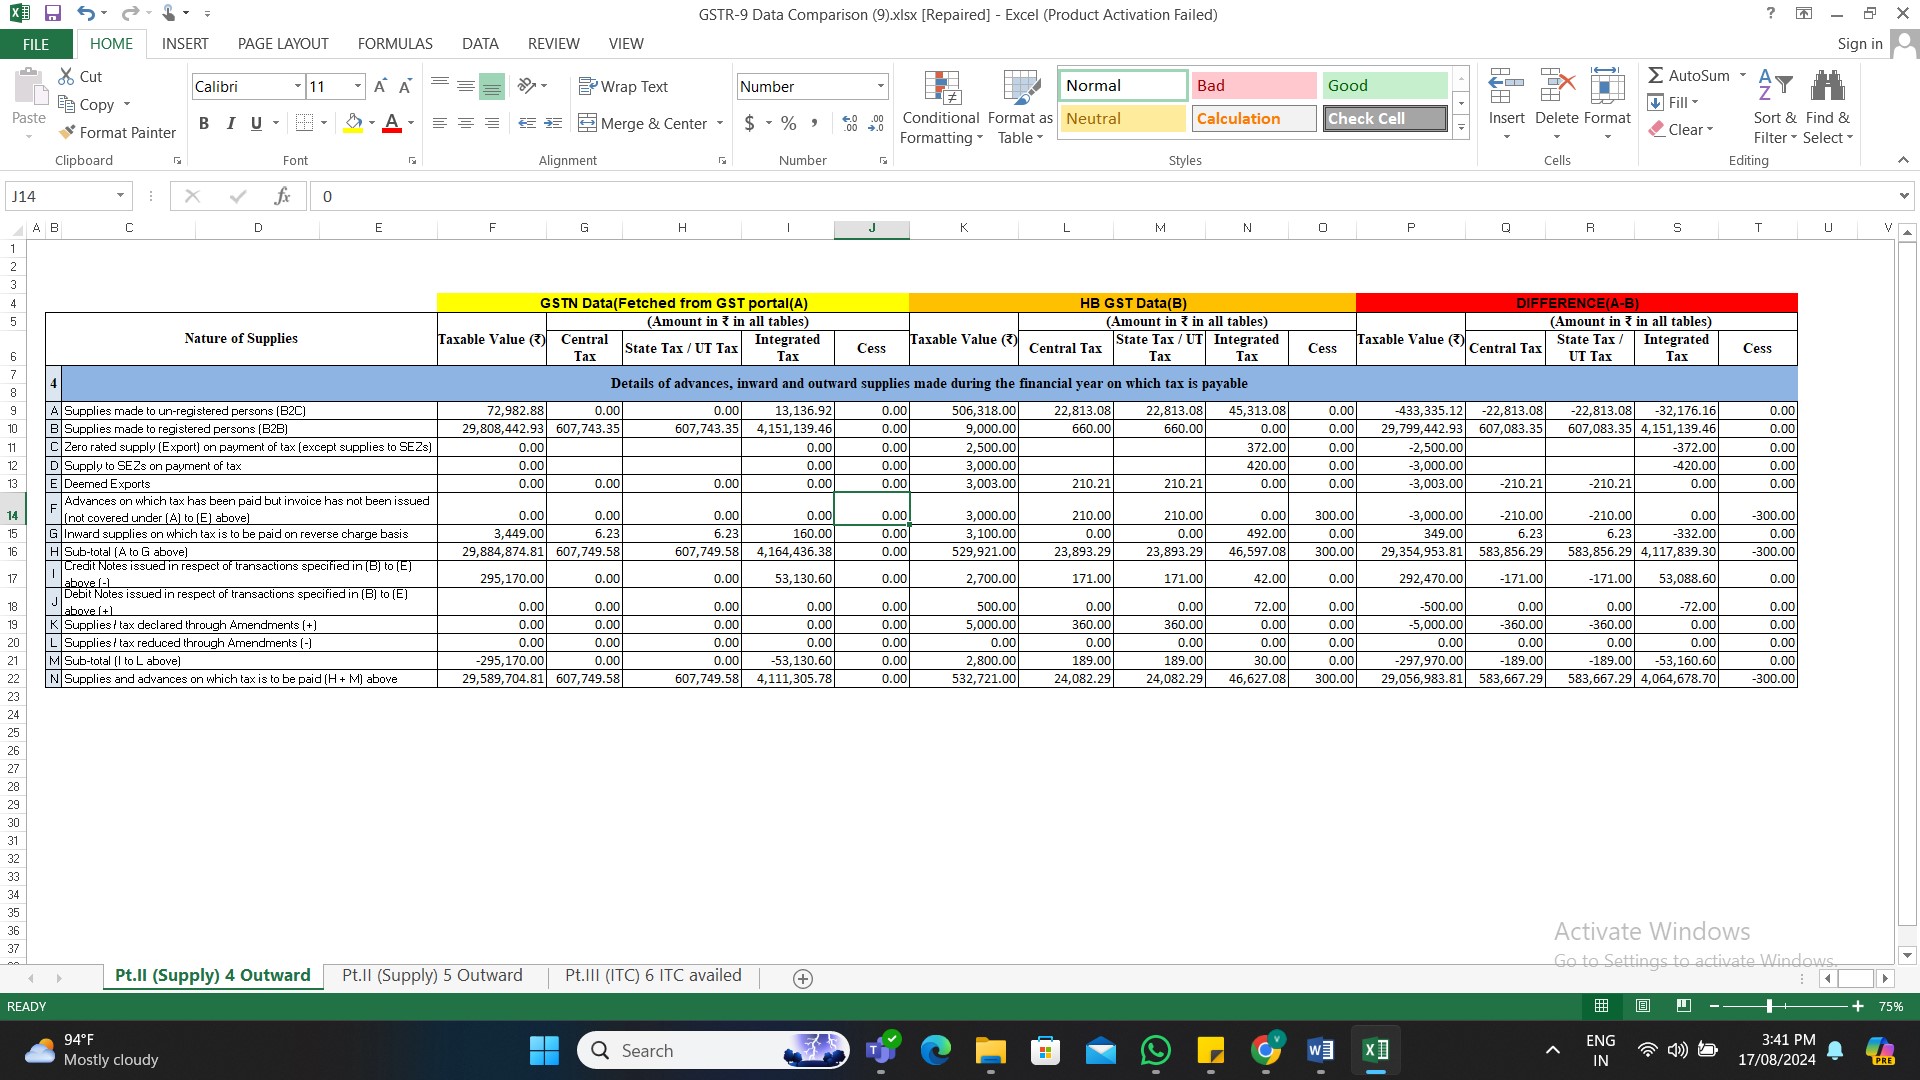The image size is (1920, 1080).
Task: Click the zoom out minus button
Action: pos(1714,1006)
